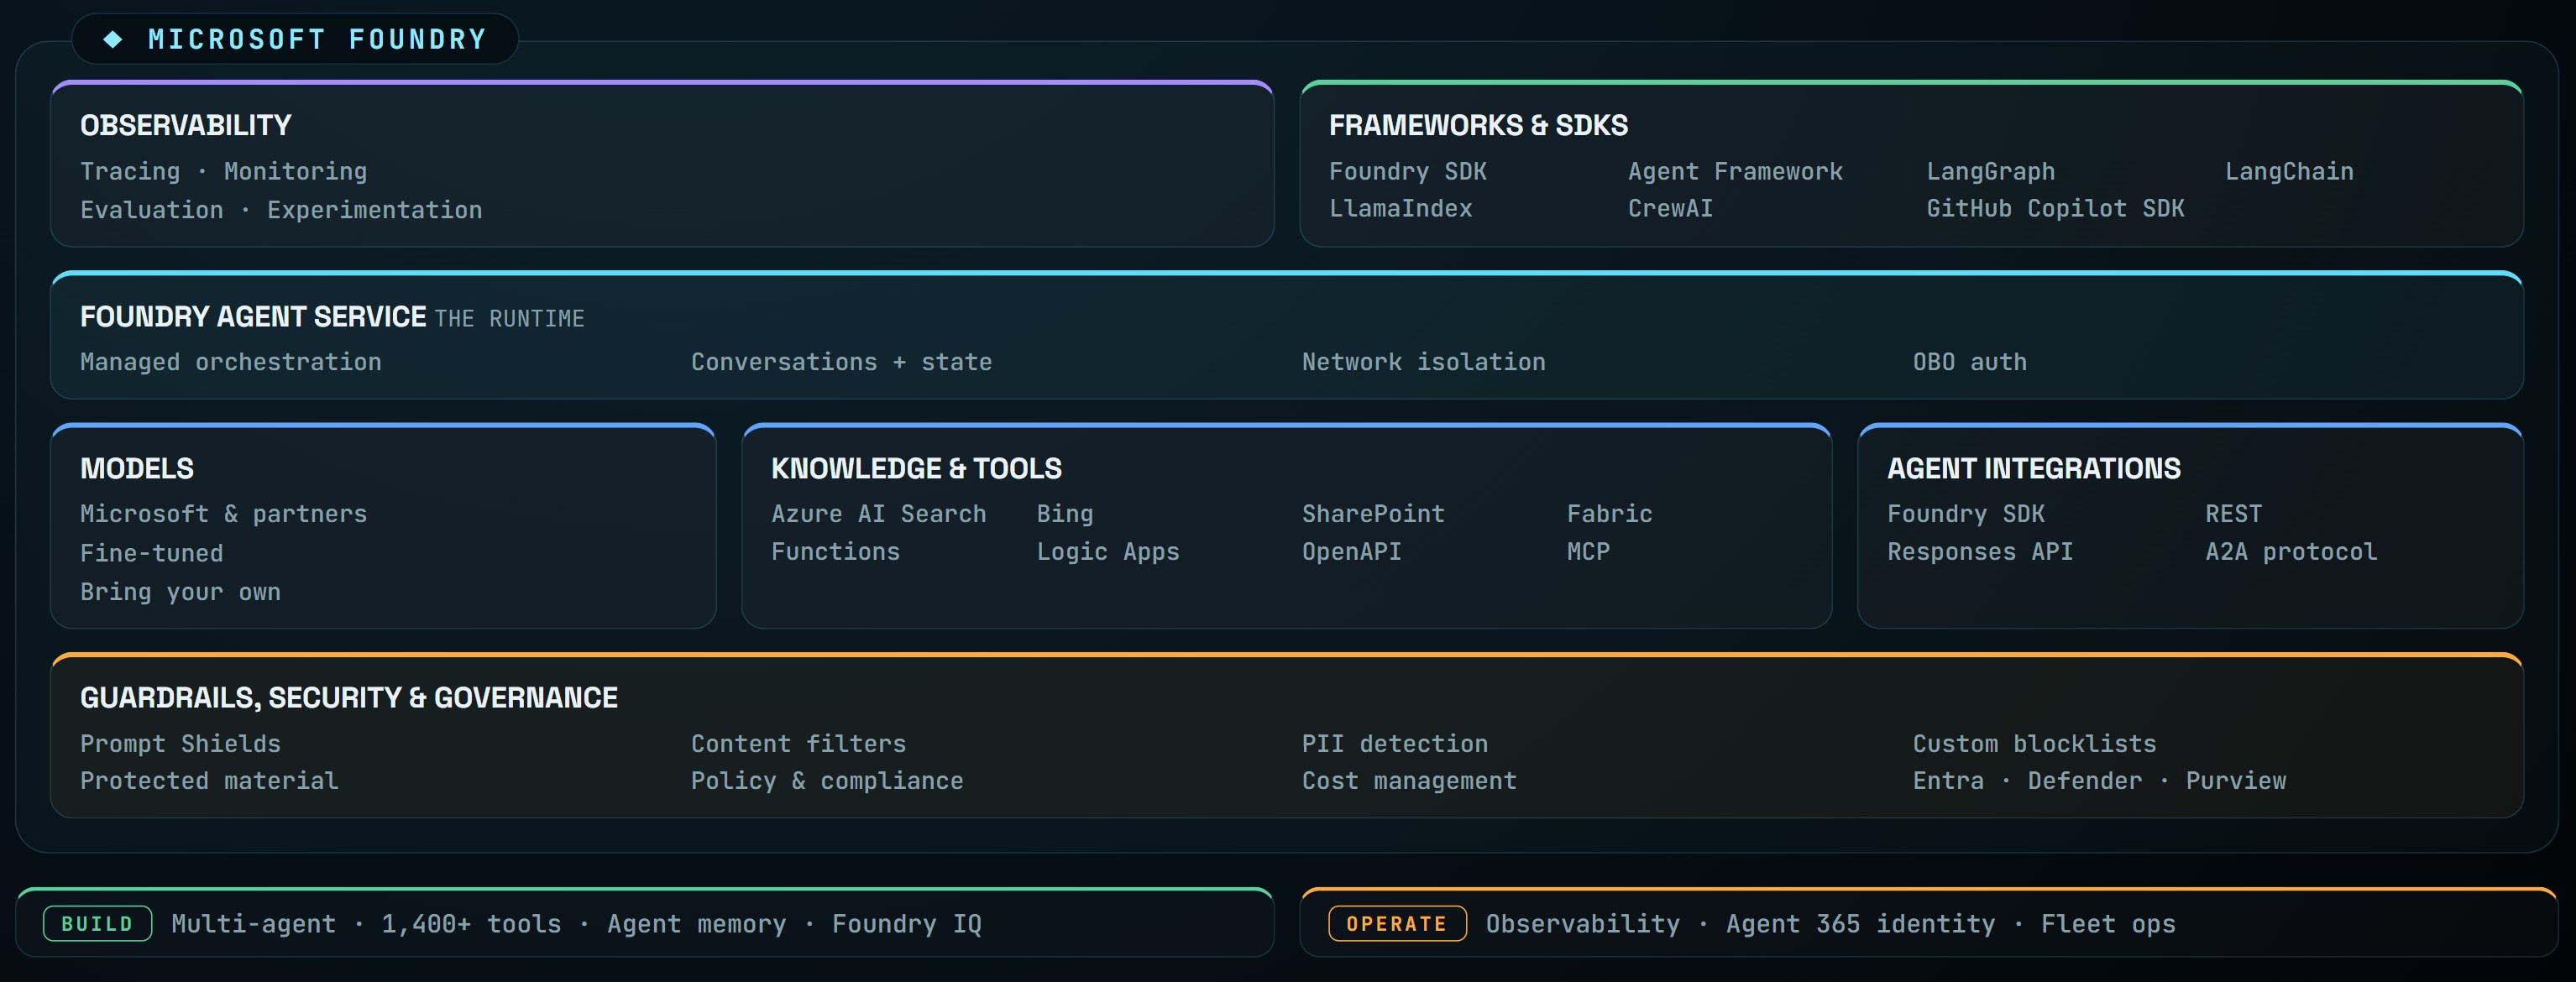
Task: Select the OPERATE badge
Action: tap(1396, 923)
